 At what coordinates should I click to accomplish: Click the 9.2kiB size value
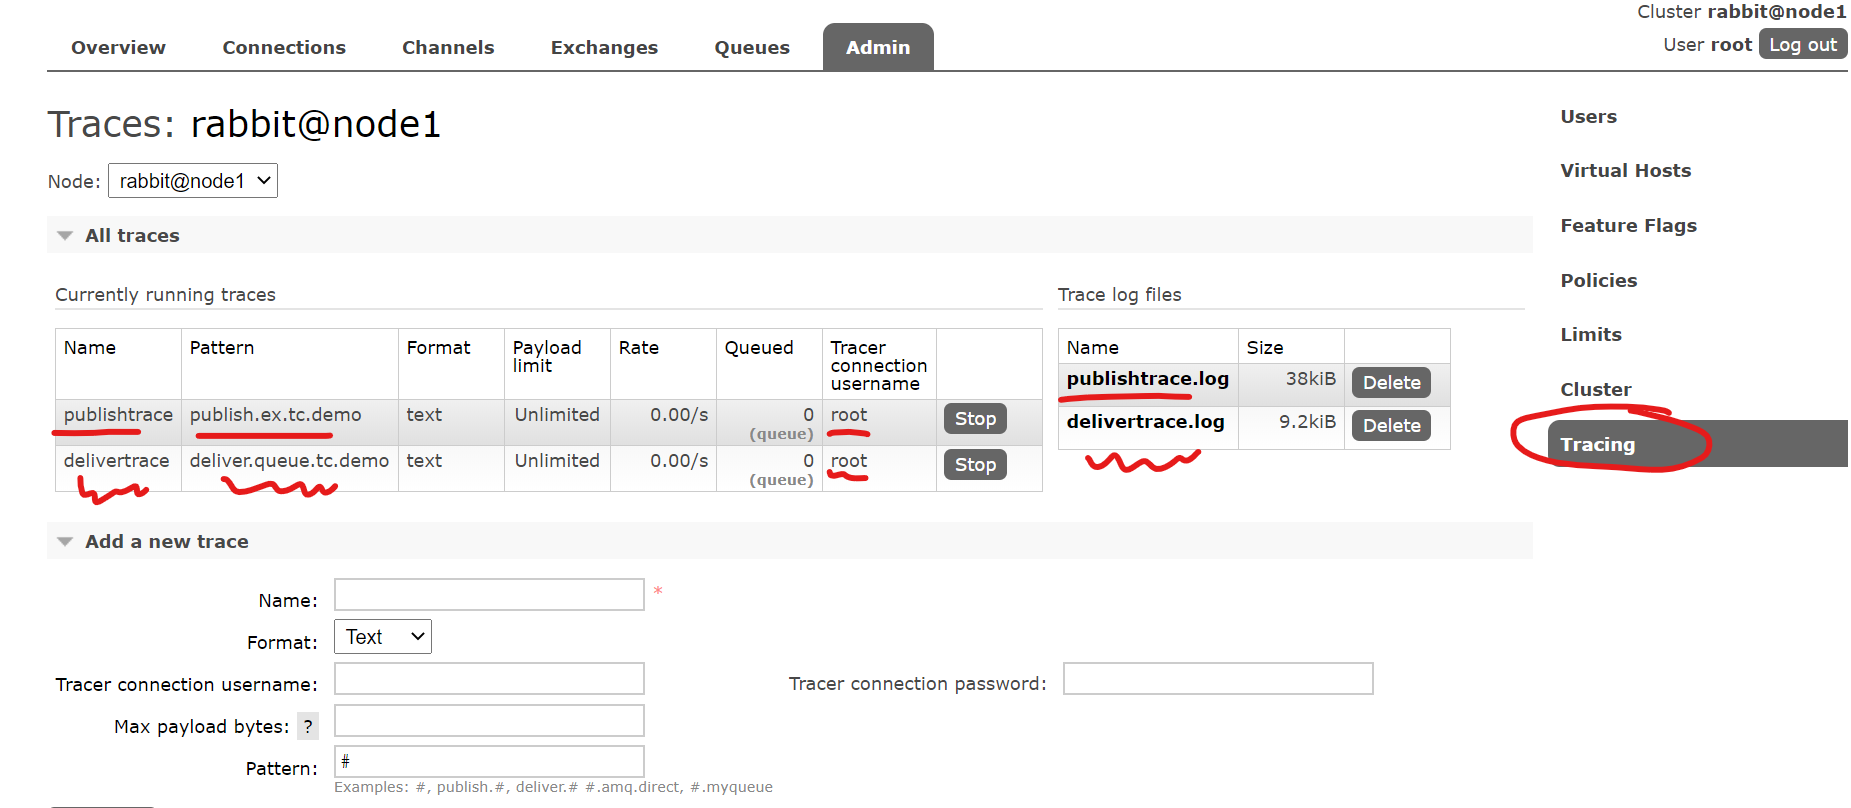[x=1307, y=422]
